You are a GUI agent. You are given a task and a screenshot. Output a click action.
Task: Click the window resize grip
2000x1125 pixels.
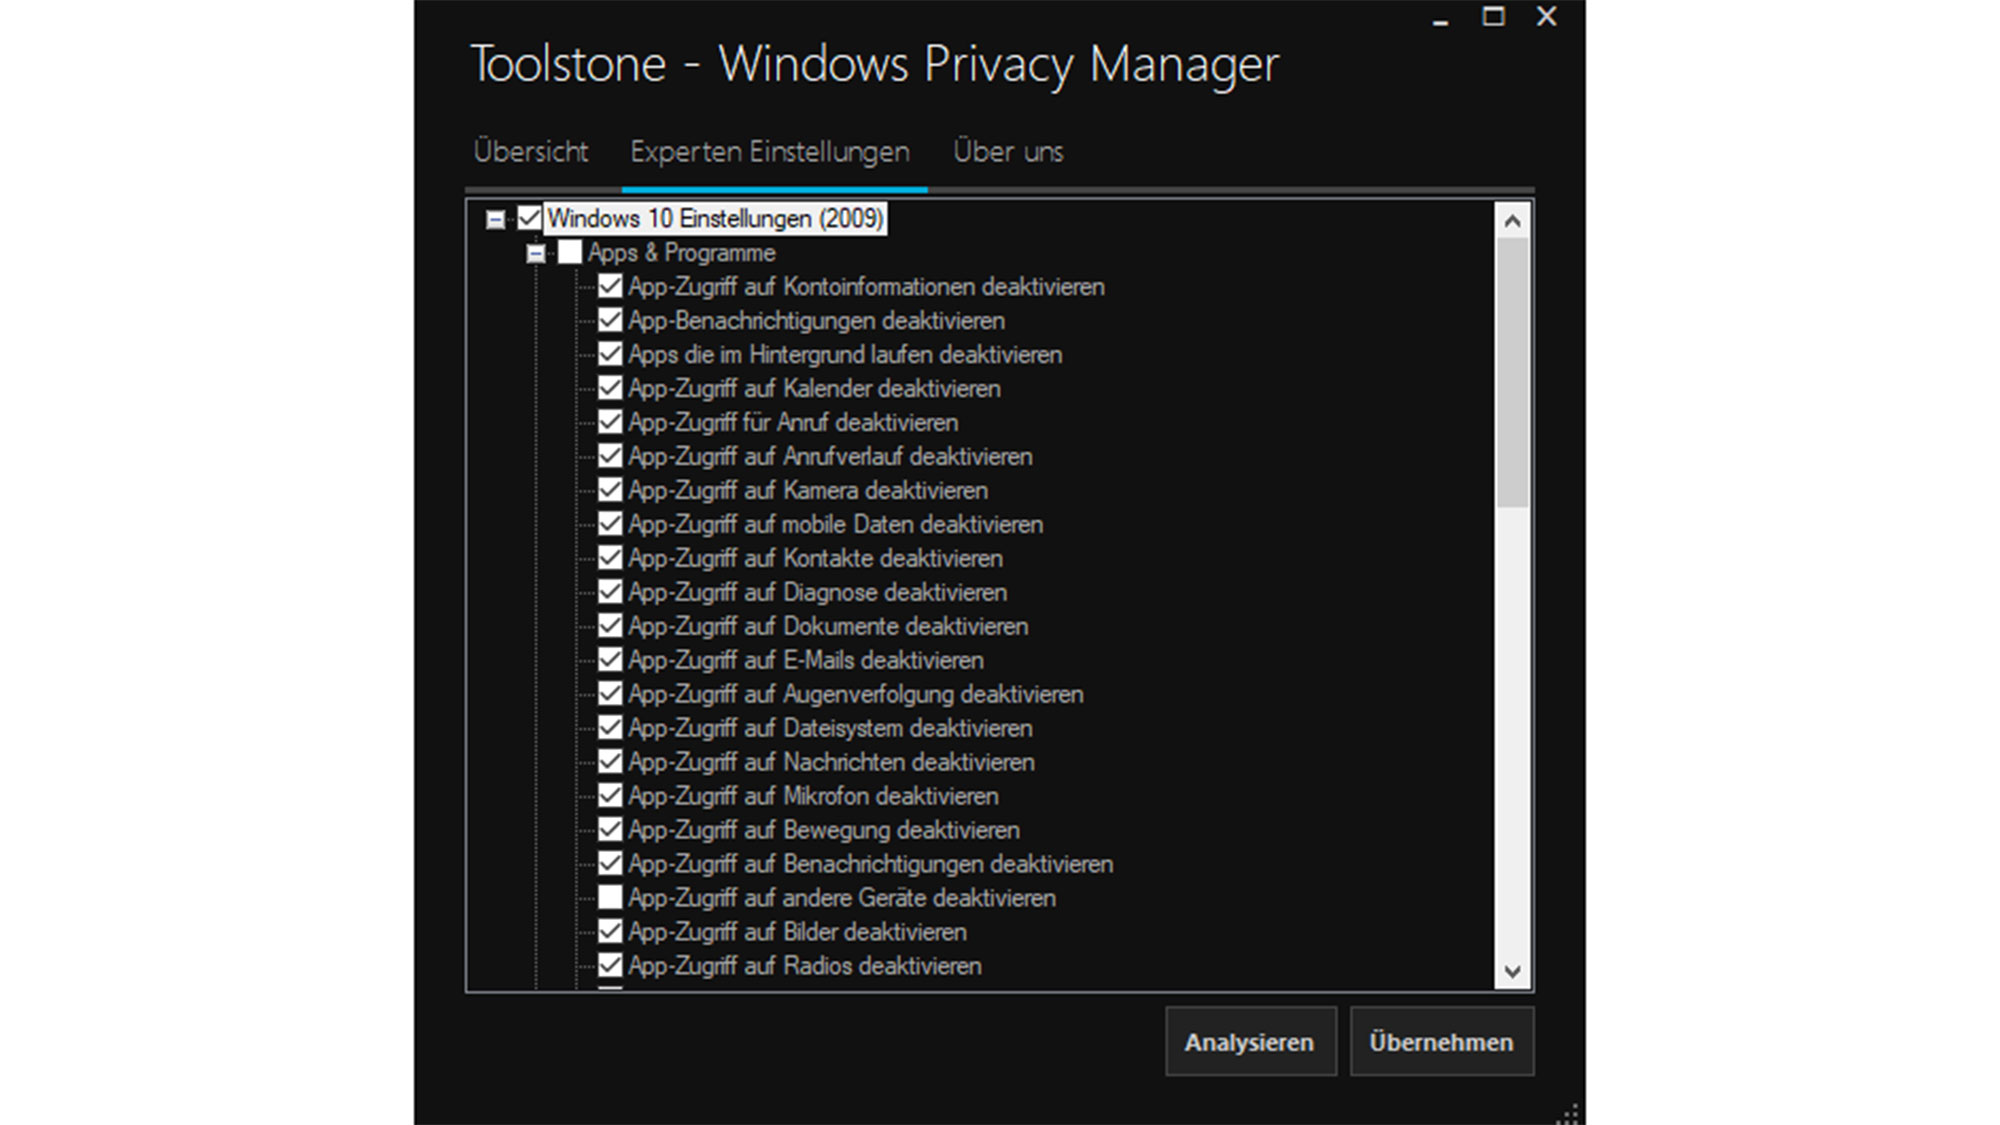(1570, 1113)
